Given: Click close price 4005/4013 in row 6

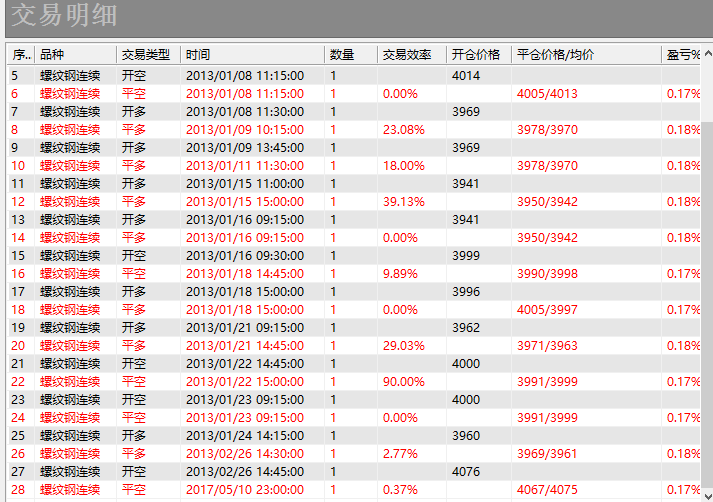Looking at the screenshot, I should [547, 94].
